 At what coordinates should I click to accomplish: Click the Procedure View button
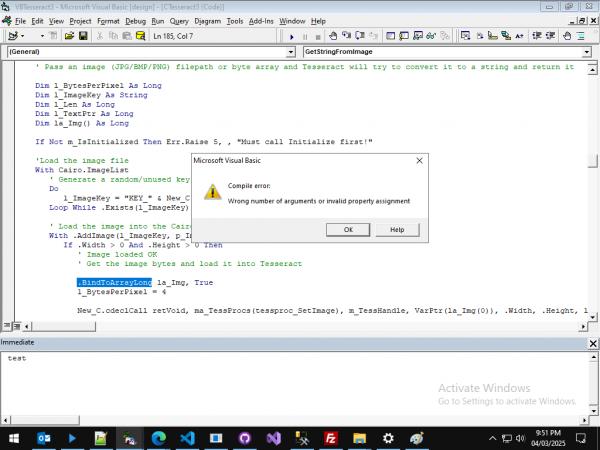point(7,326)
